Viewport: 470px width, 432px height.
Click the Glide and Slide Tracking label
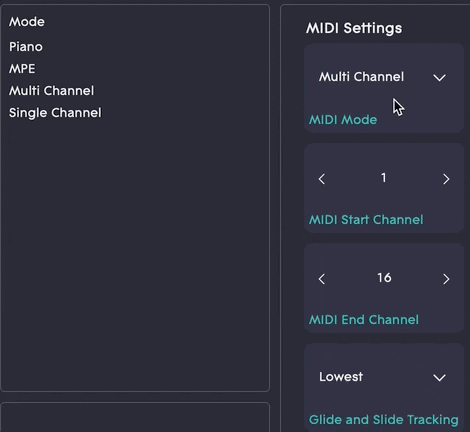383,420
